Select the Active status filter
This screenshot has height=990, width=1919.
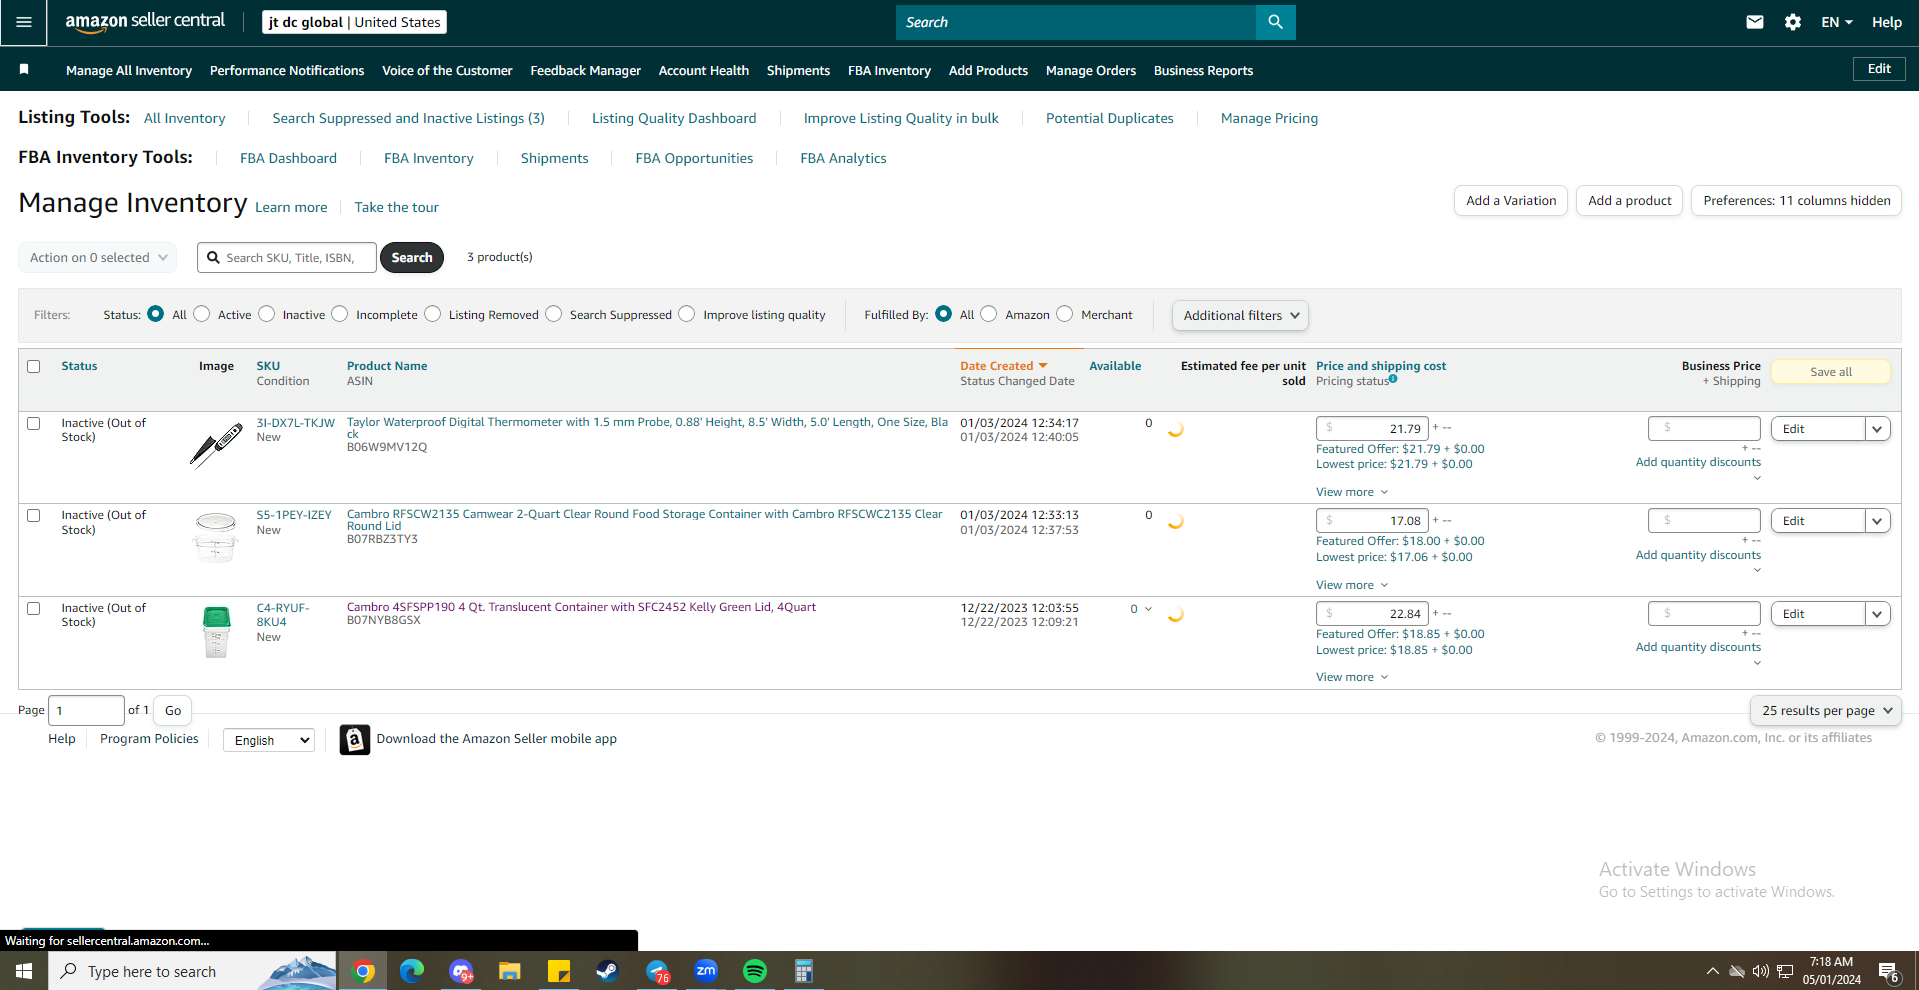tap(202, 314)
